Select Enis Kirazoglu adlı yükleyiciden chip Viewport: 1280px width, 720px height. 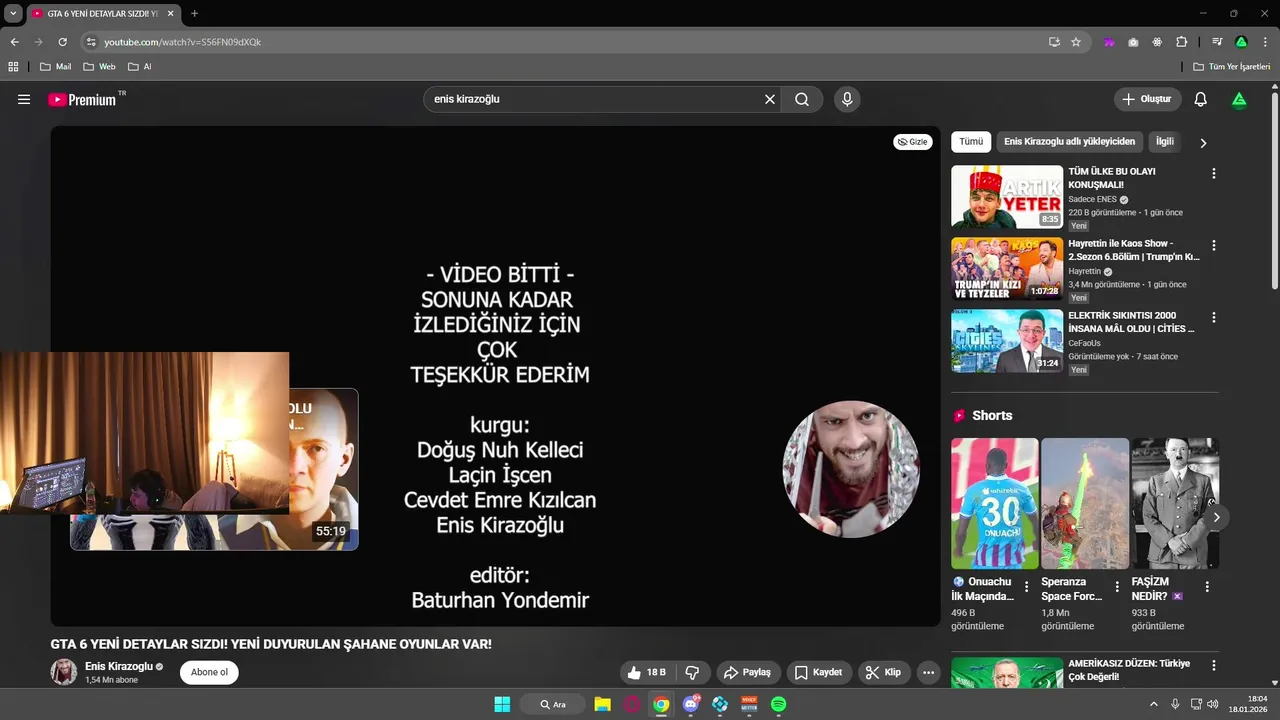click(1070, 142)
